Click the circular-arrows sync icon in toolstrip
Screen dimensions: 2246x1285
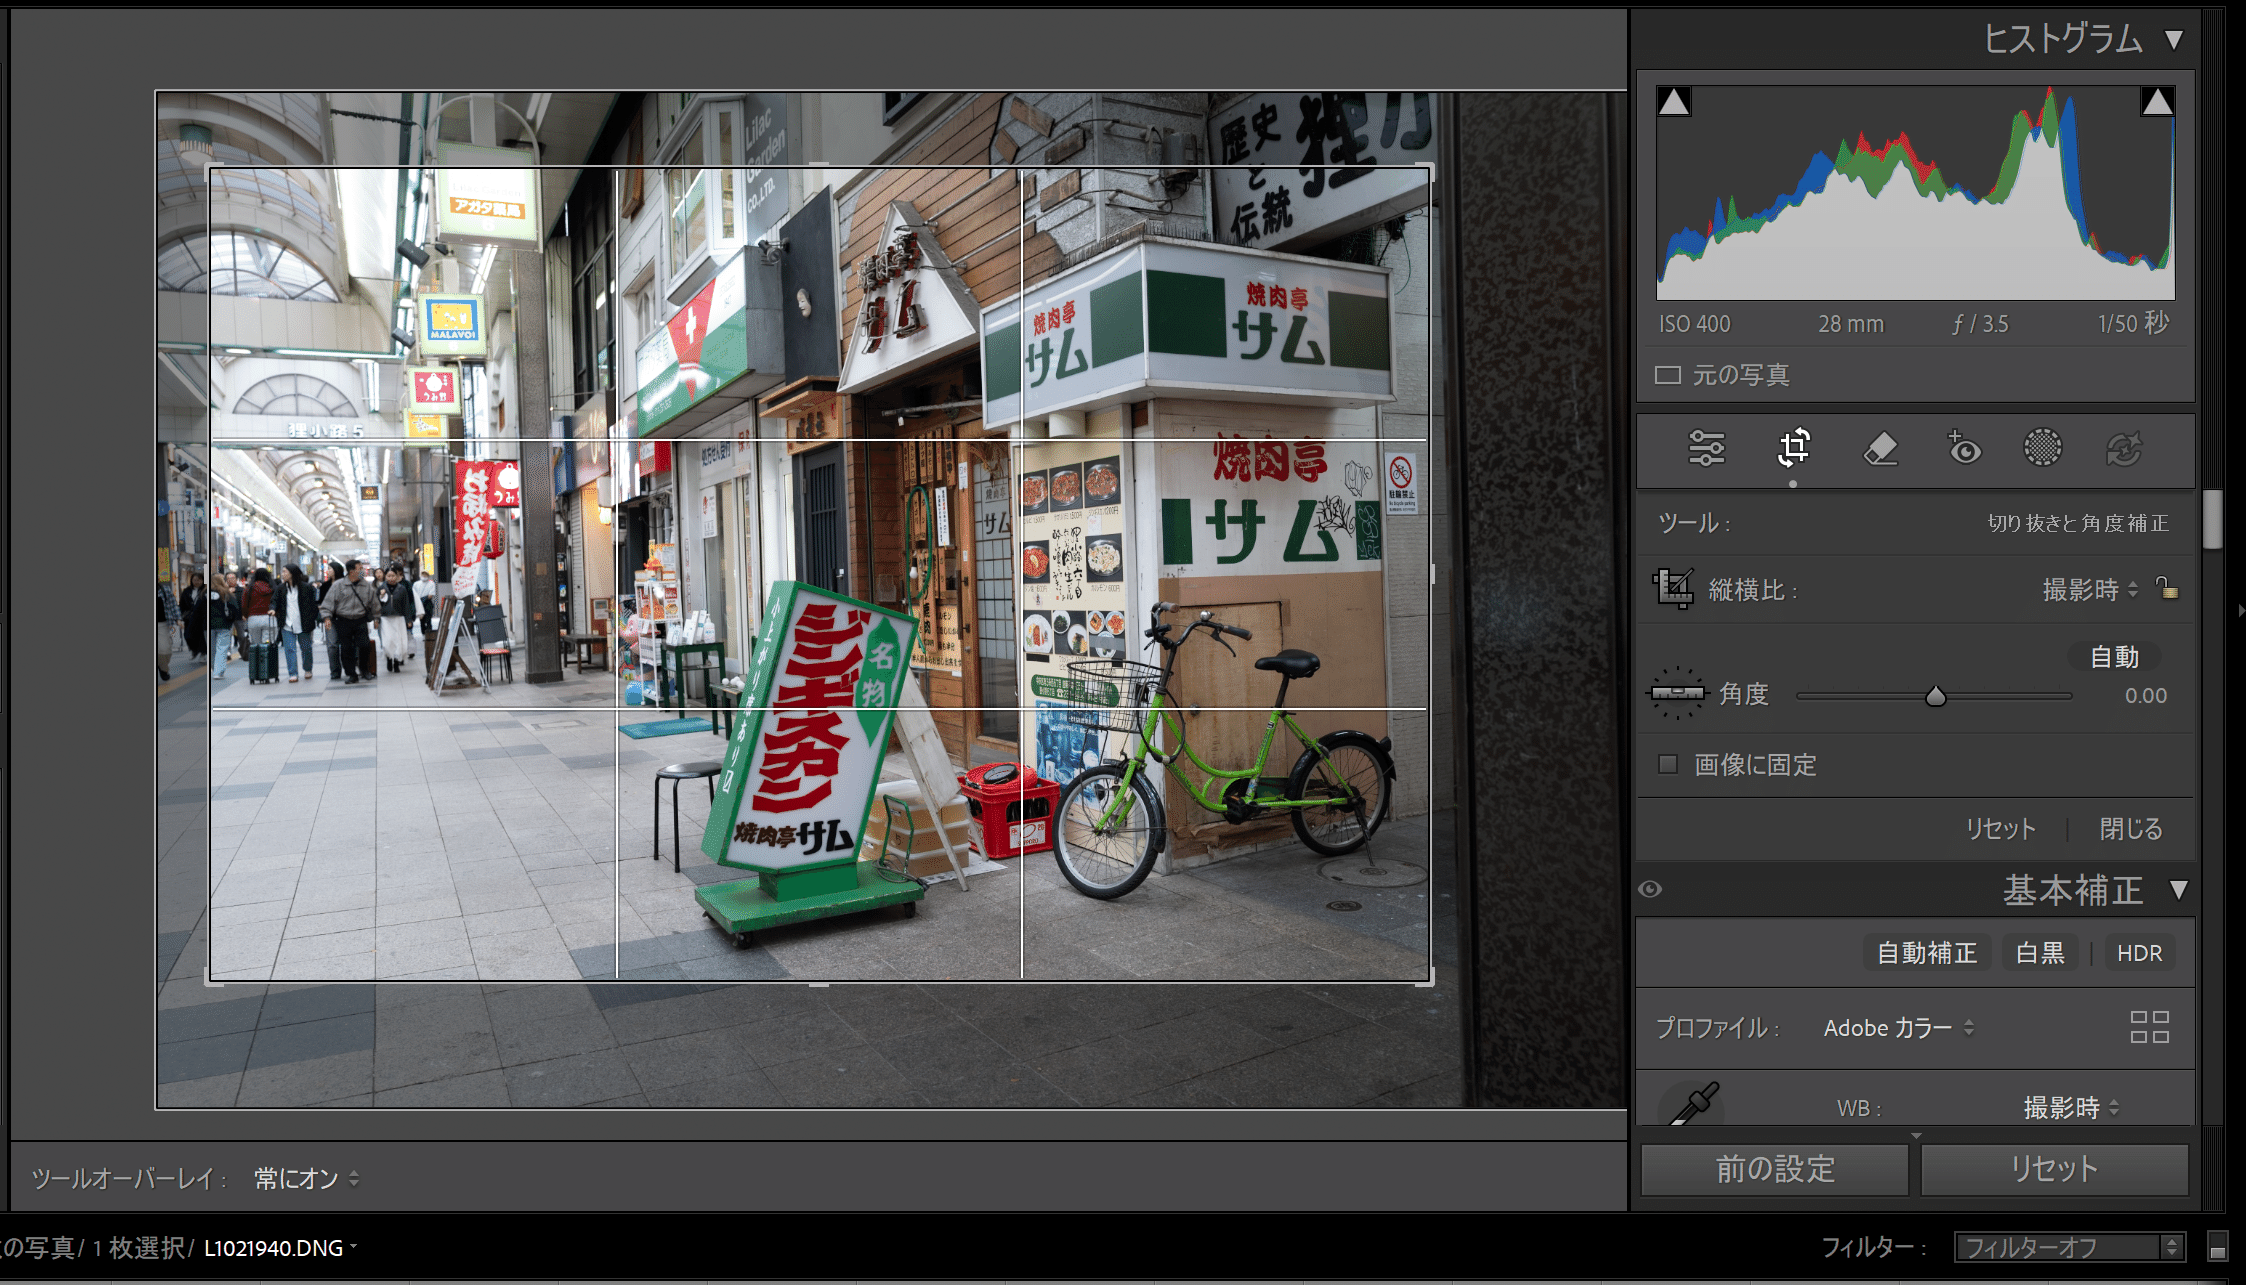(x=2127, y=449)
